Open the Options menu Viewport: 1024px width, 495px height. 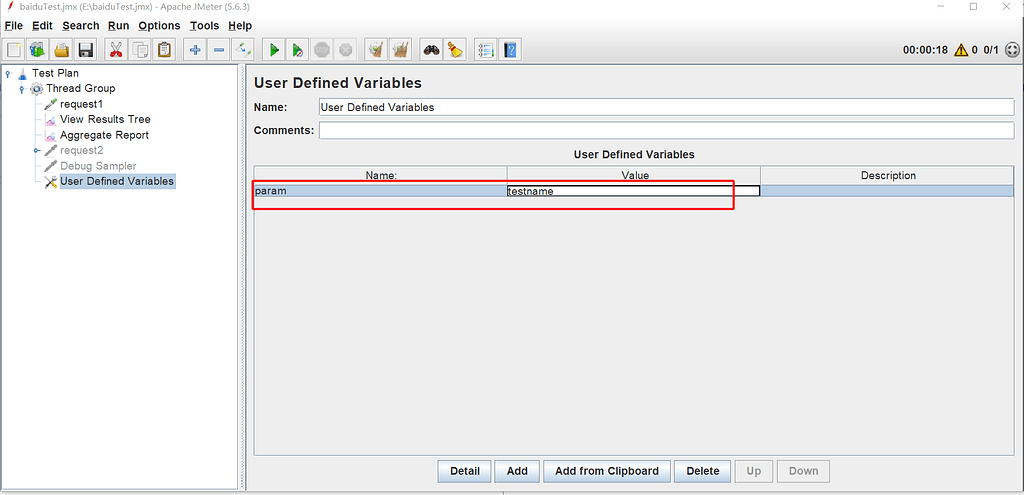[x=159, y=26]
